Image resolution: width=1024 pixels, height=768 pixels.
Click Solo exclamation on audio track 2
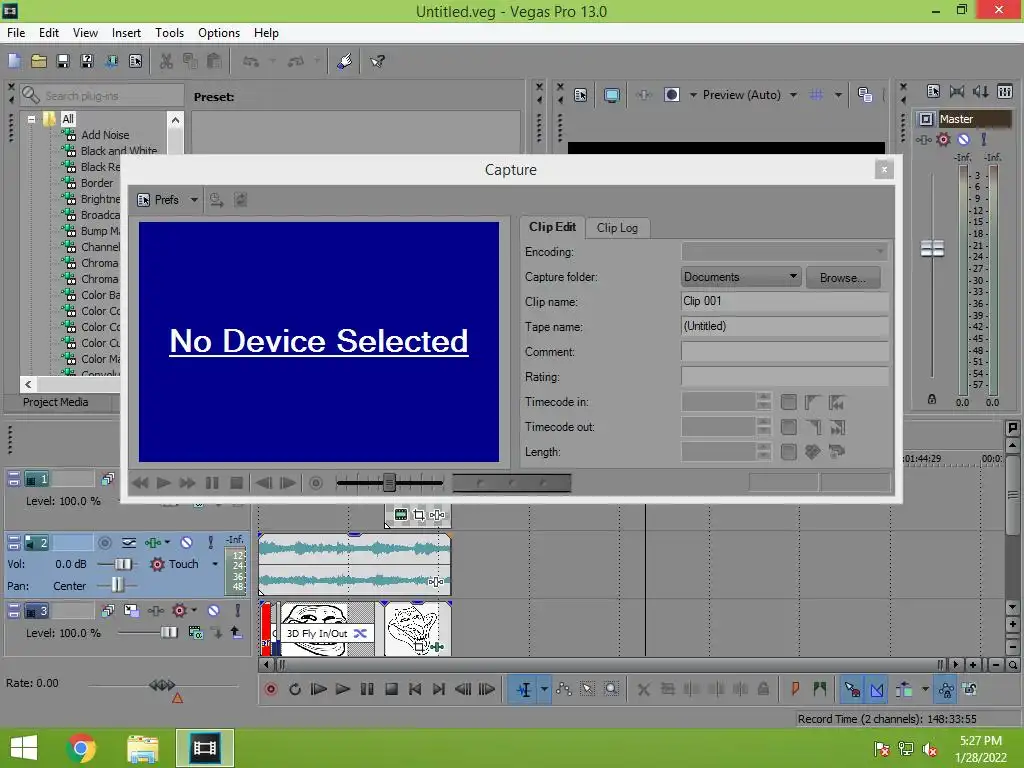(210, 542)
